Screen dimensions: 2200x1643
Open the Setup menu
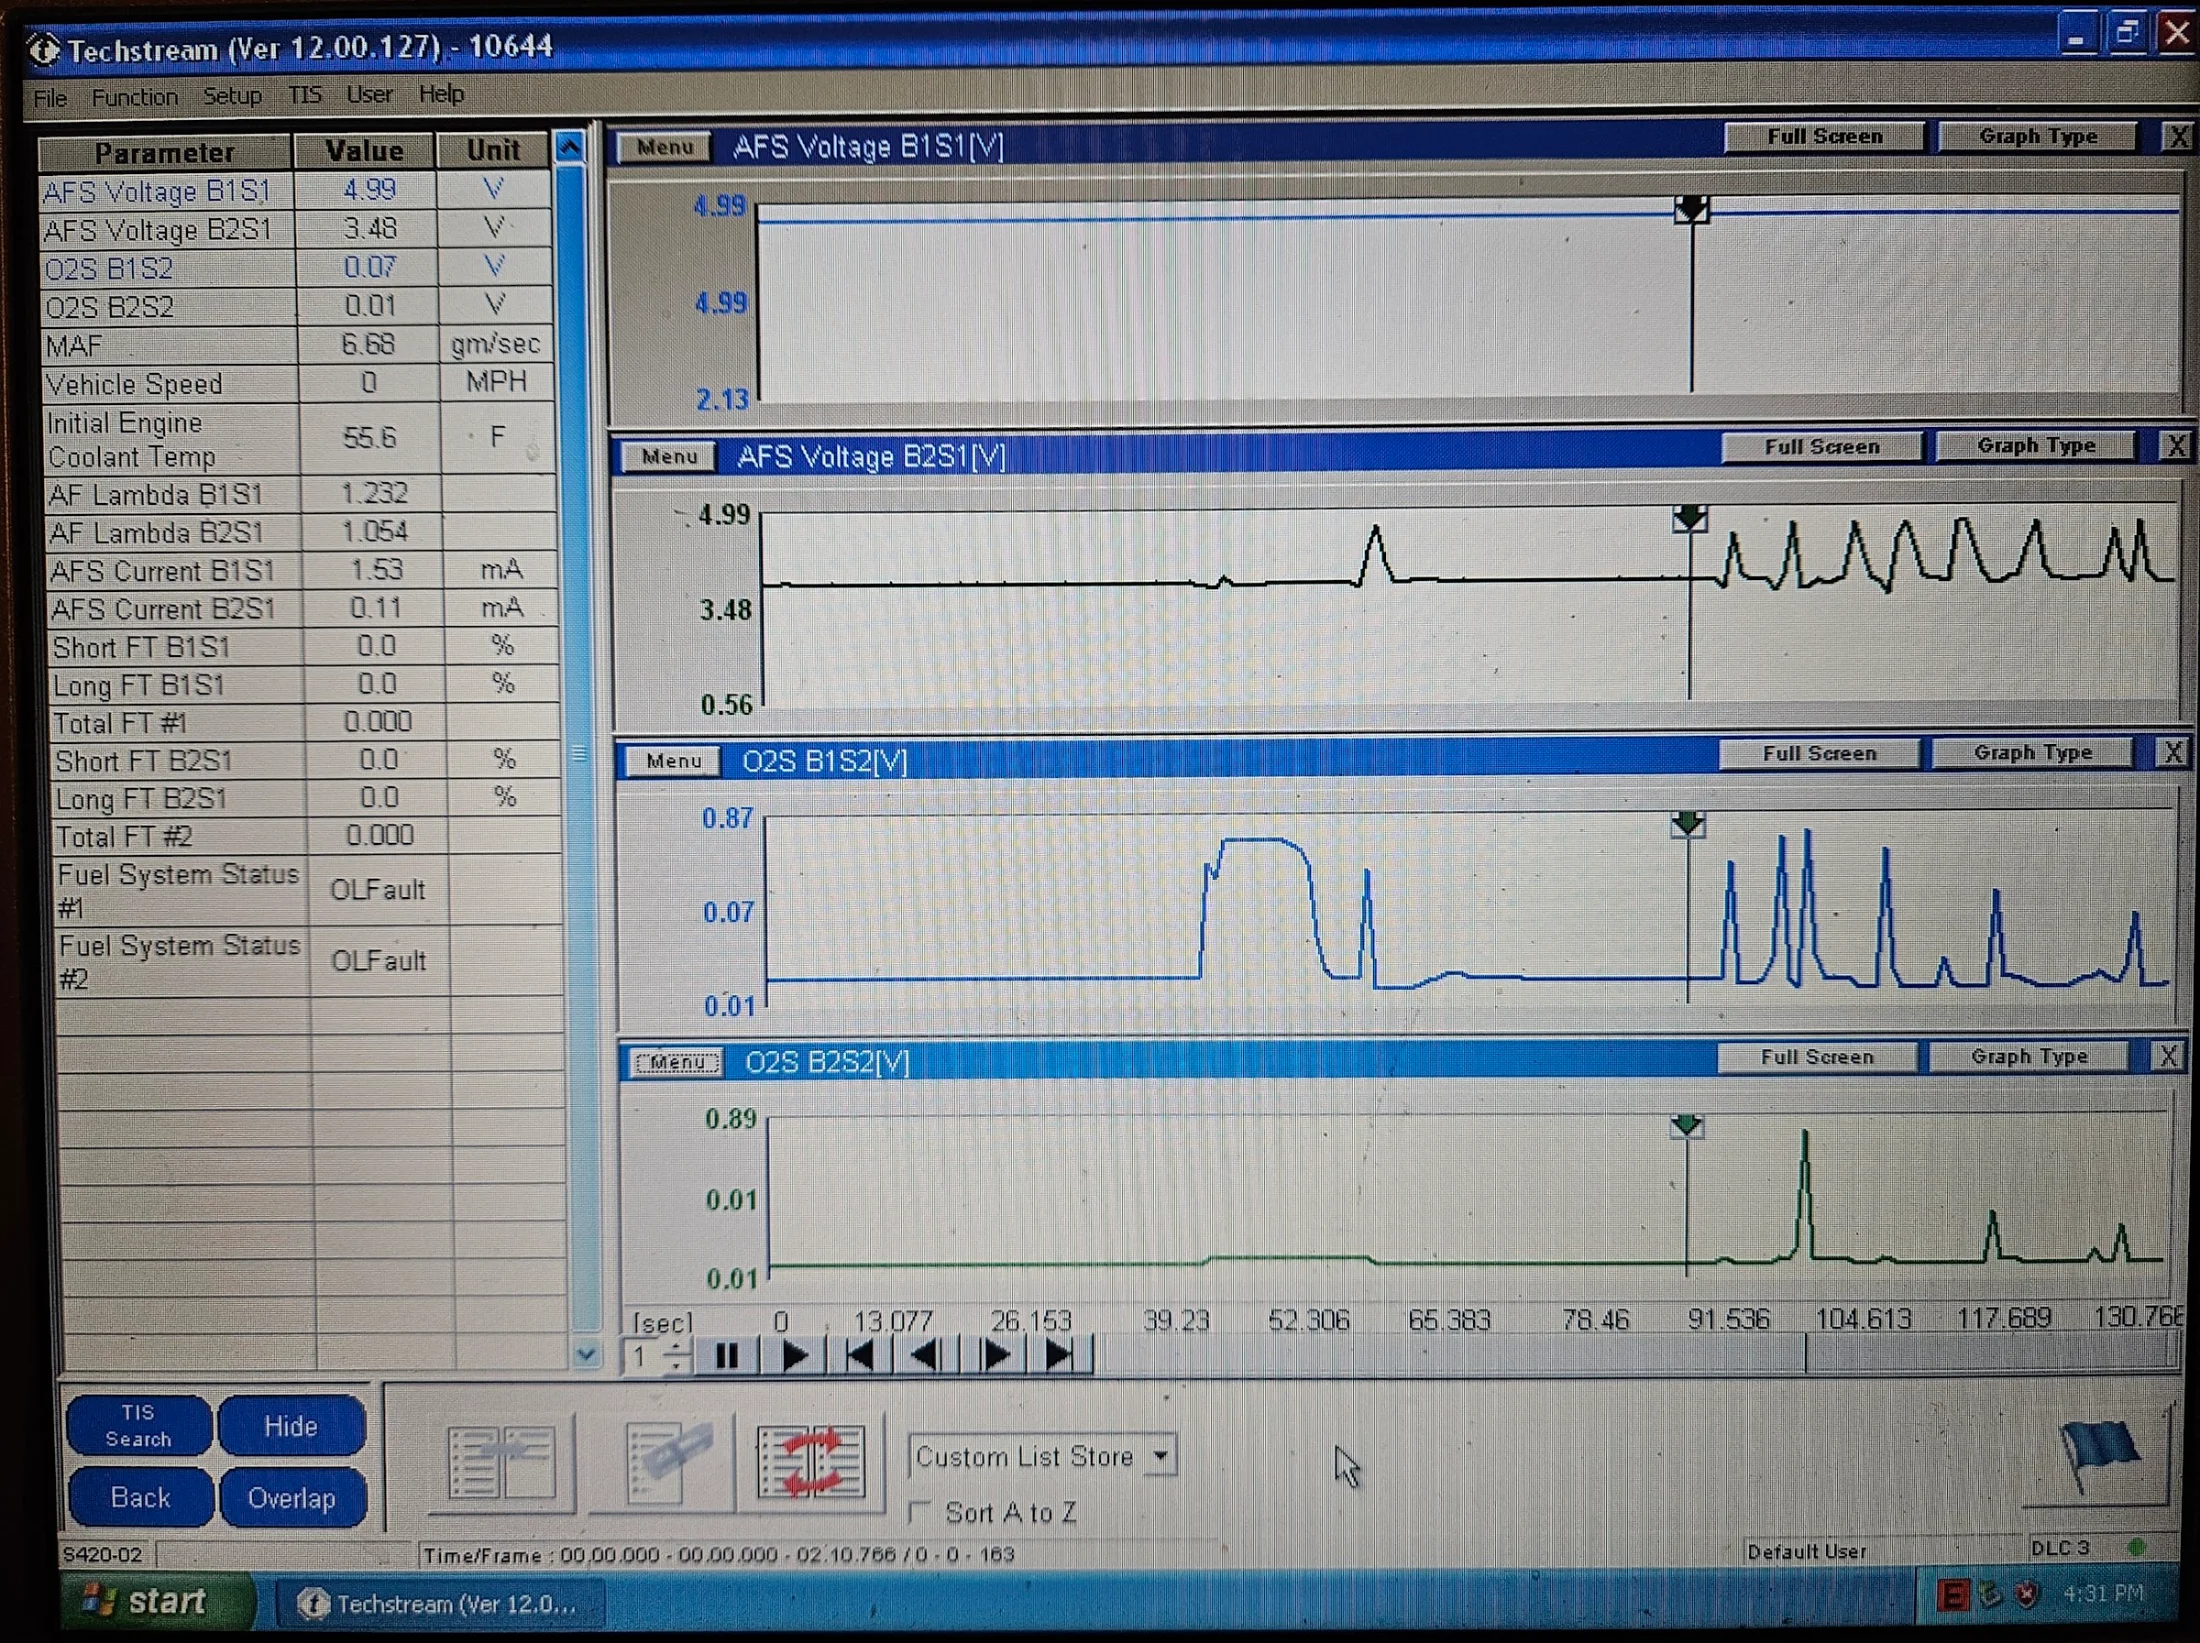[x=232, y=96]
